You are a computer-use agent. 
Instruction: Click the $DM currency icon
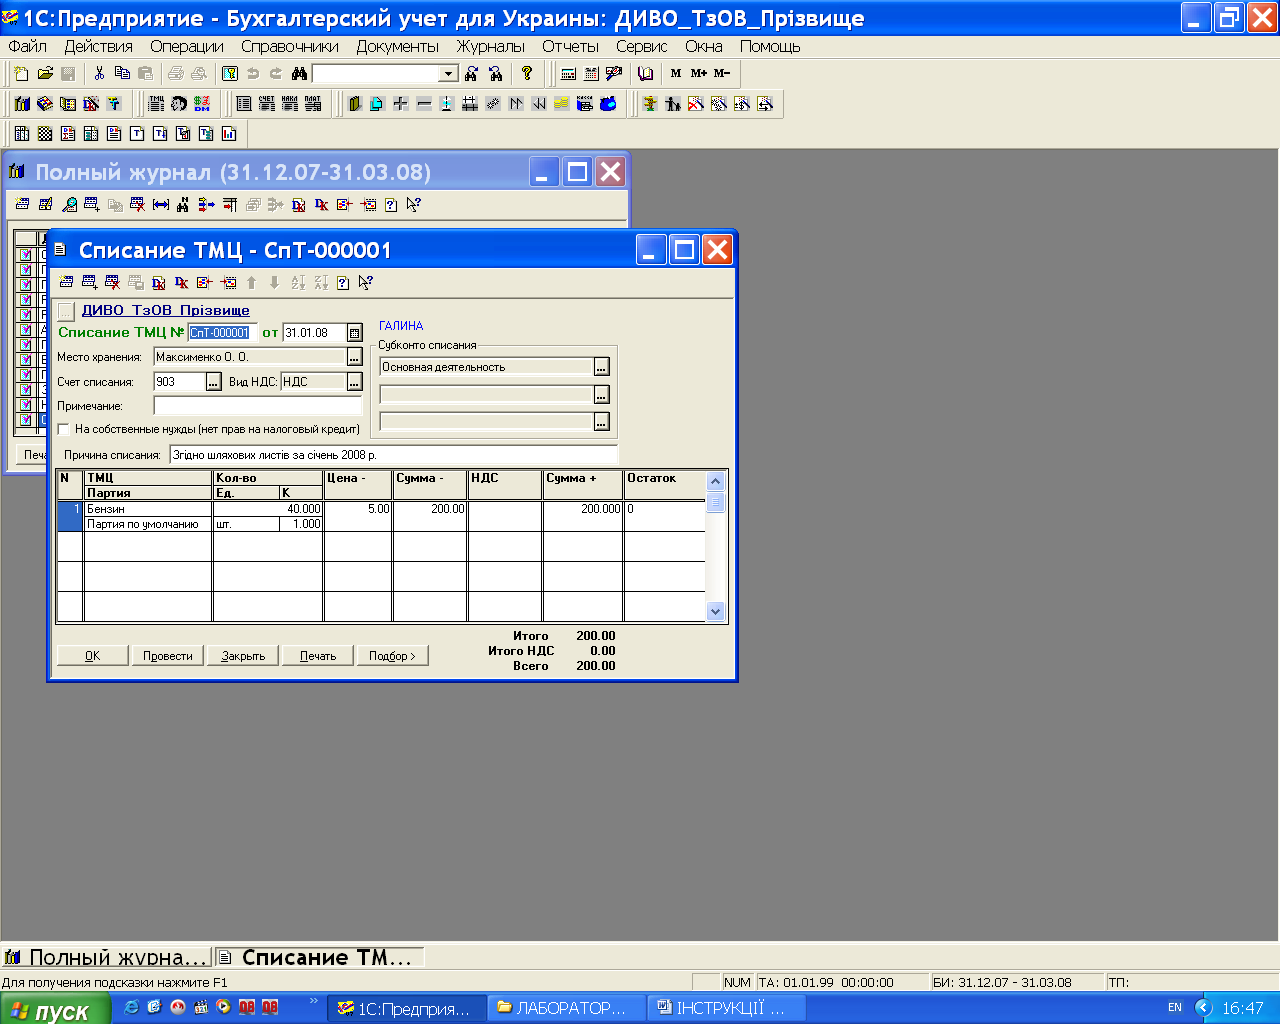(x=202, y=103)
